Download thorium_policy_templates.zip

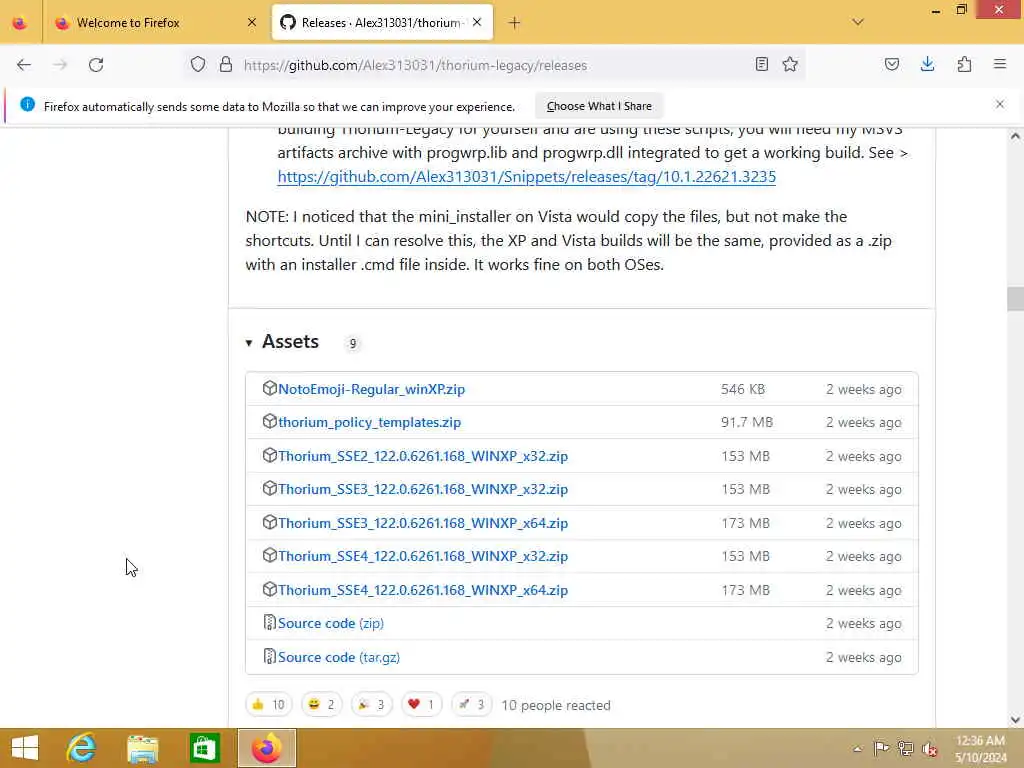(370, 423)
